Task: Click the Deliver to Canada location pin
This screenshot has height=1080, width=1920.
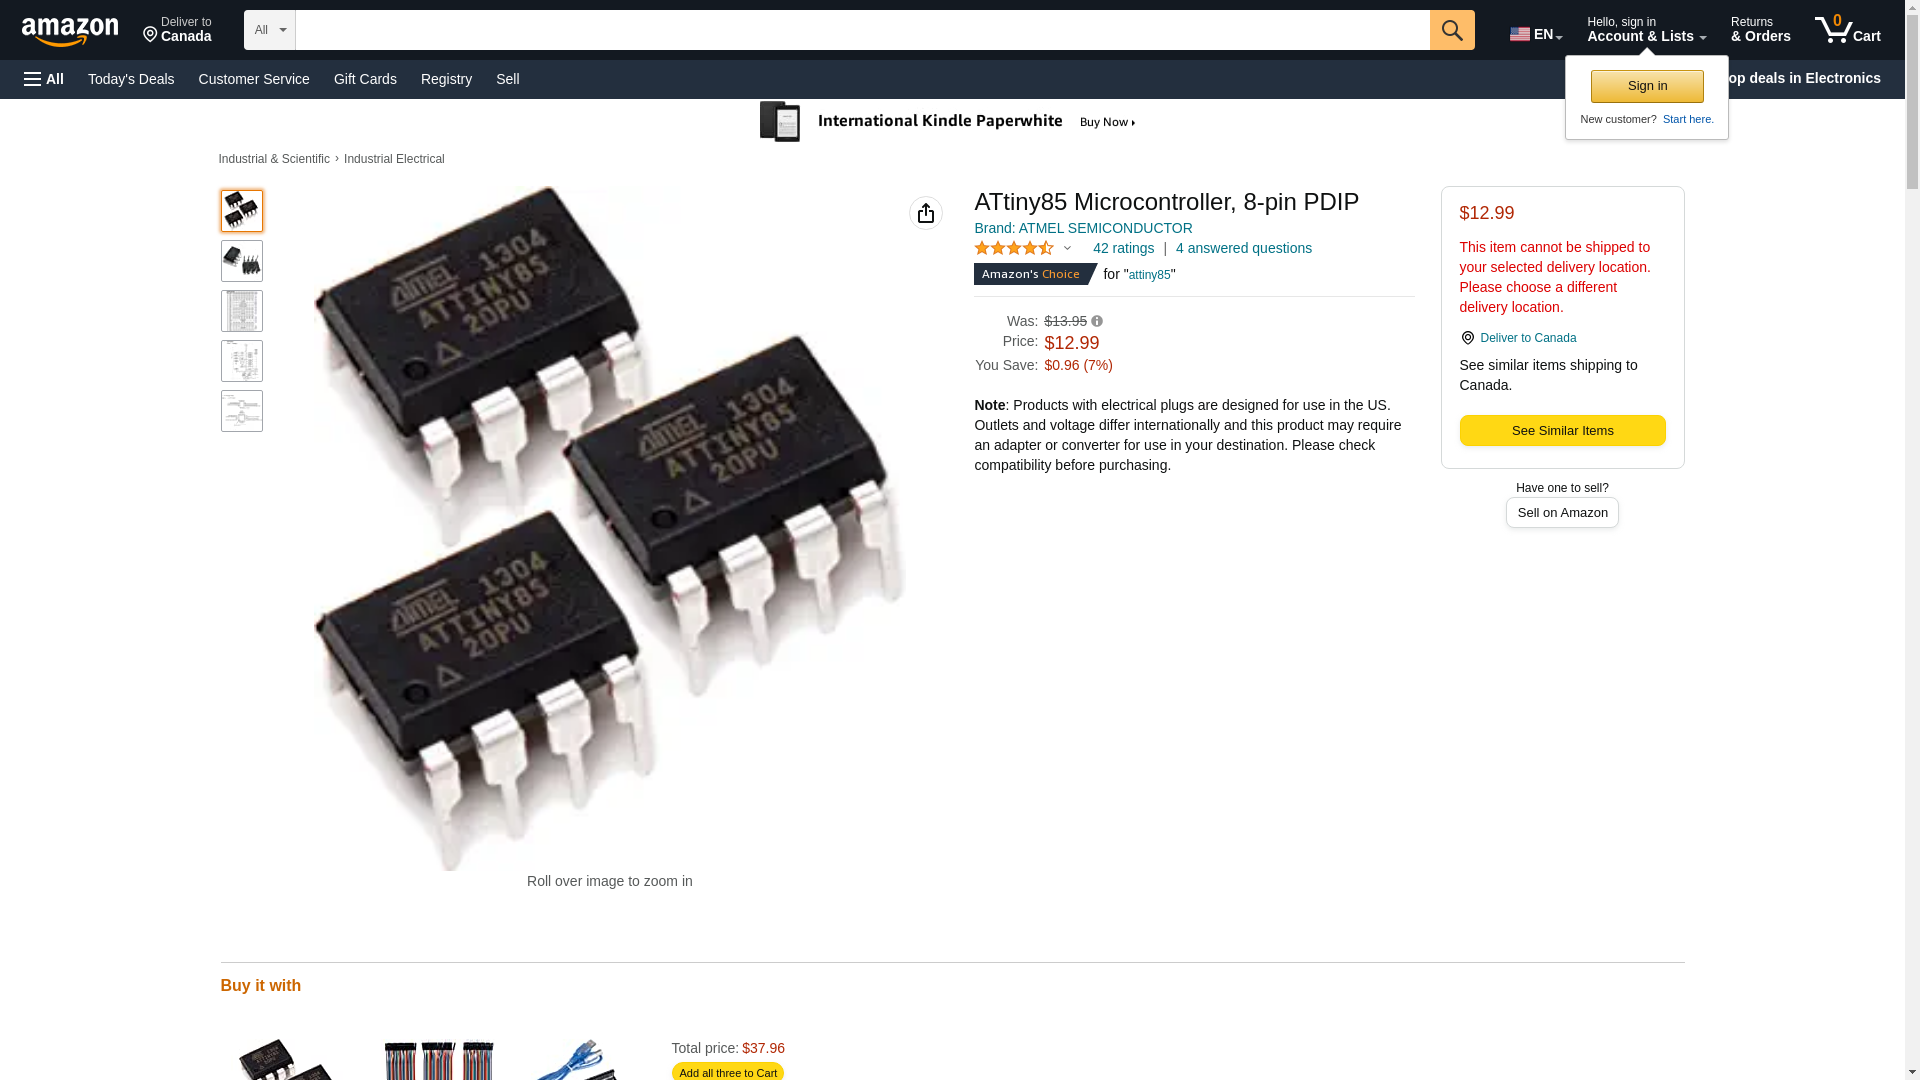Action: pos(1468,338)
